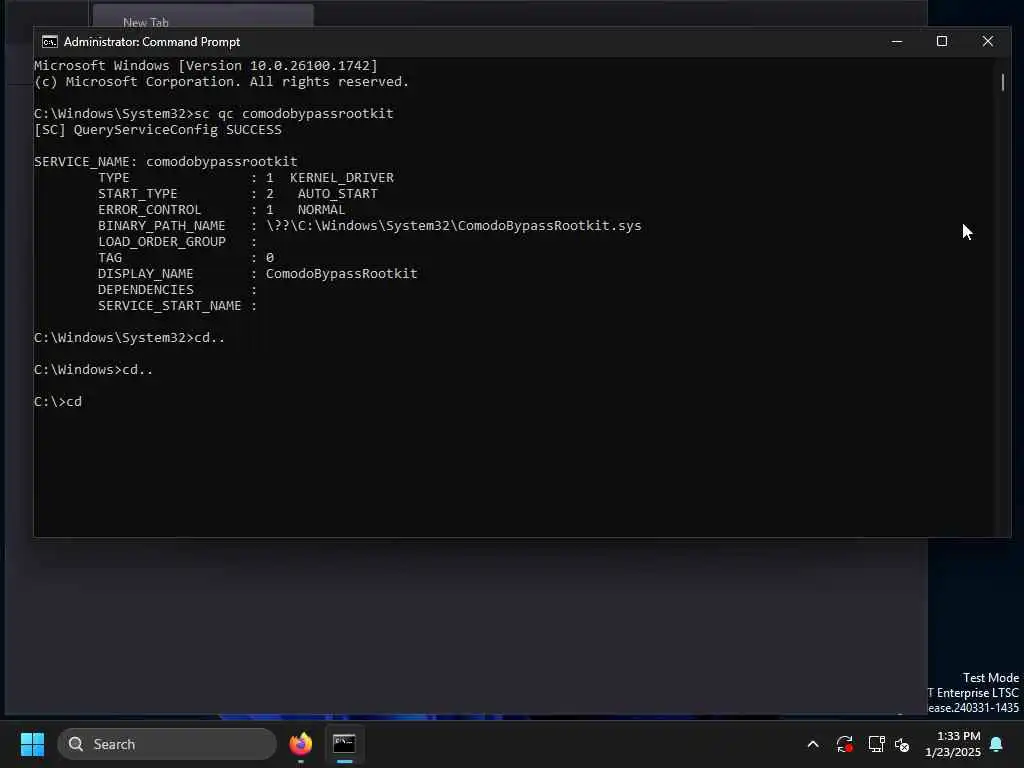Open the clock showing 1:33 PM
The height and width of the screenshot is (768, 1024).
tap(953, 744)
